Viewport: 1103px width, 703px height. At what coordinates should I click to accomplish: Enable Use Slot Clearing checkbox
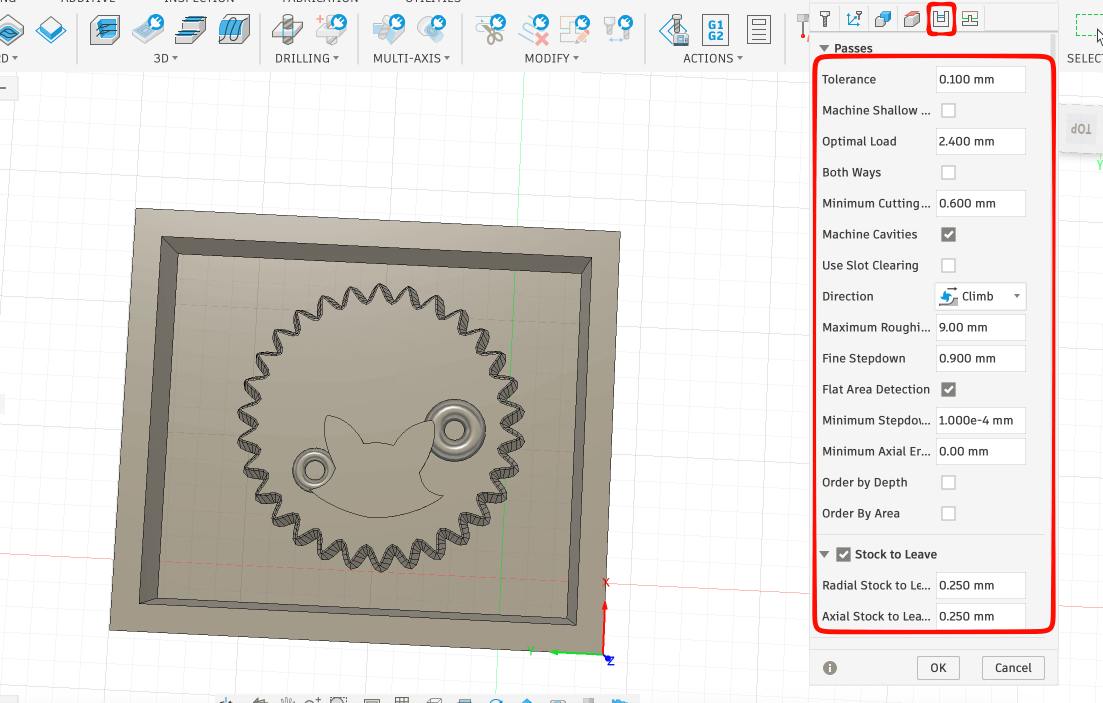pos(948,265)
